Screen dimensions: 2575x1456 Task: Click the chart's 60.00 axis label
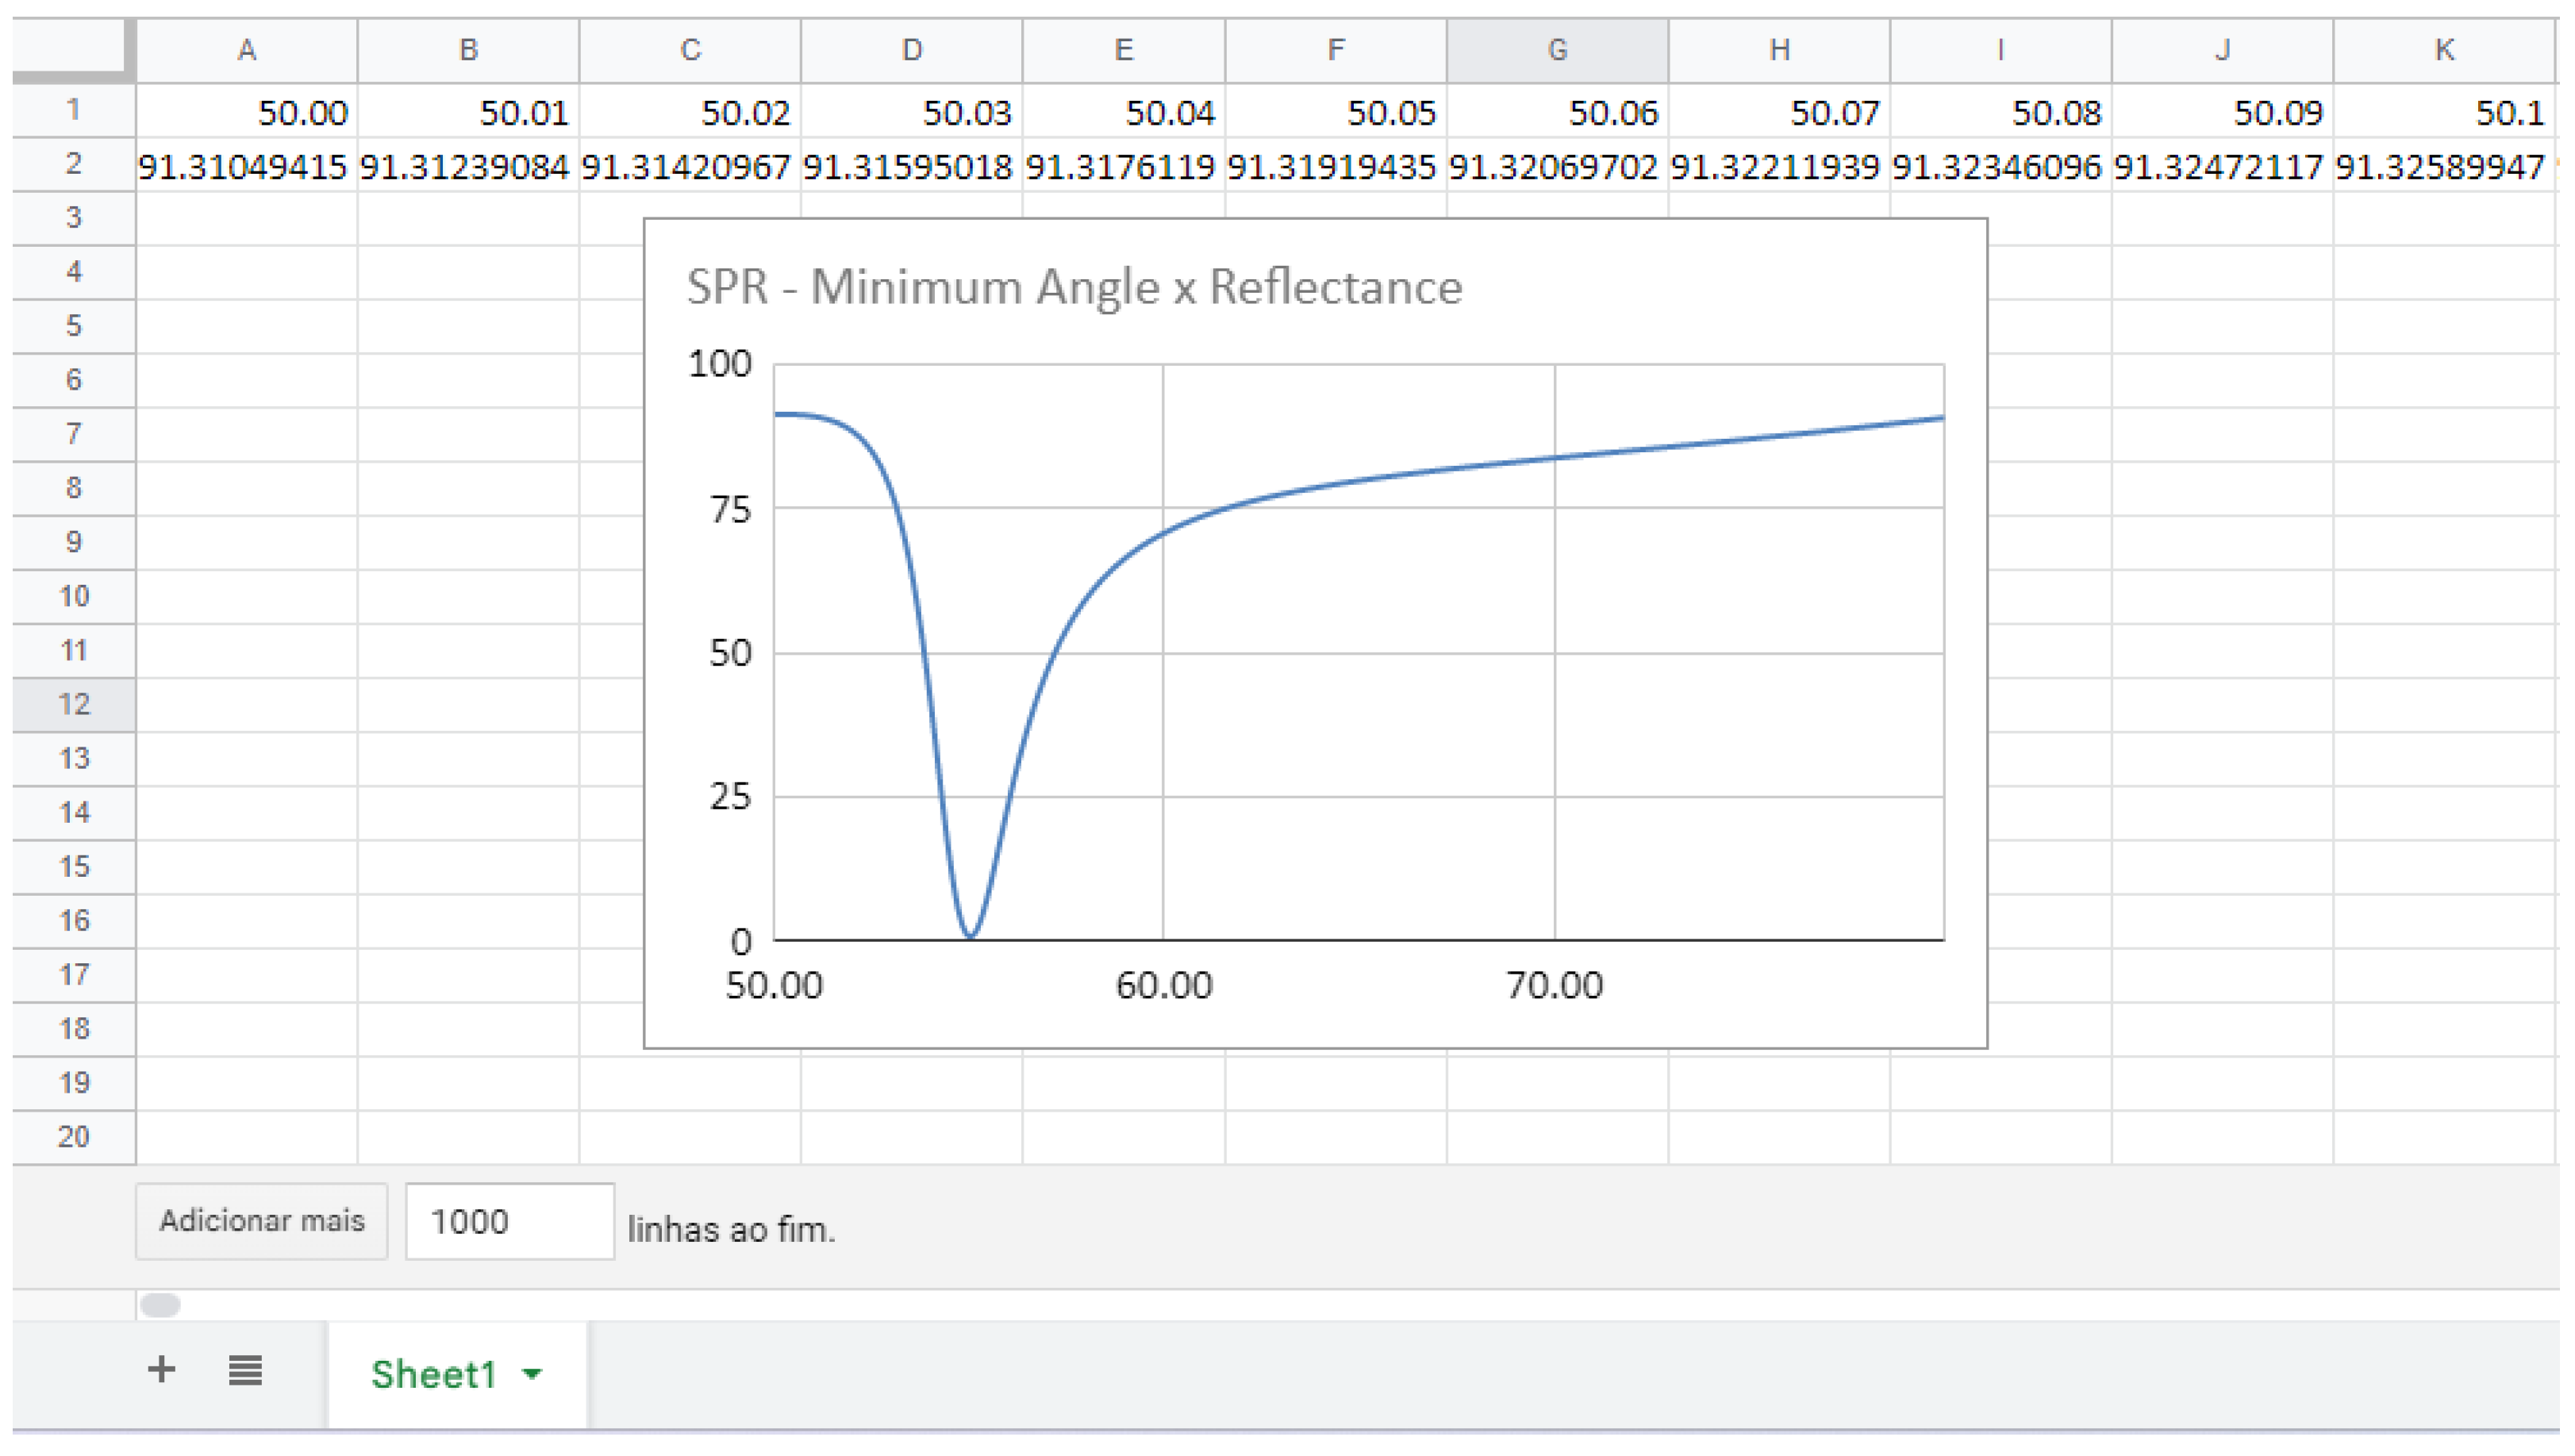pos(1164,986)
